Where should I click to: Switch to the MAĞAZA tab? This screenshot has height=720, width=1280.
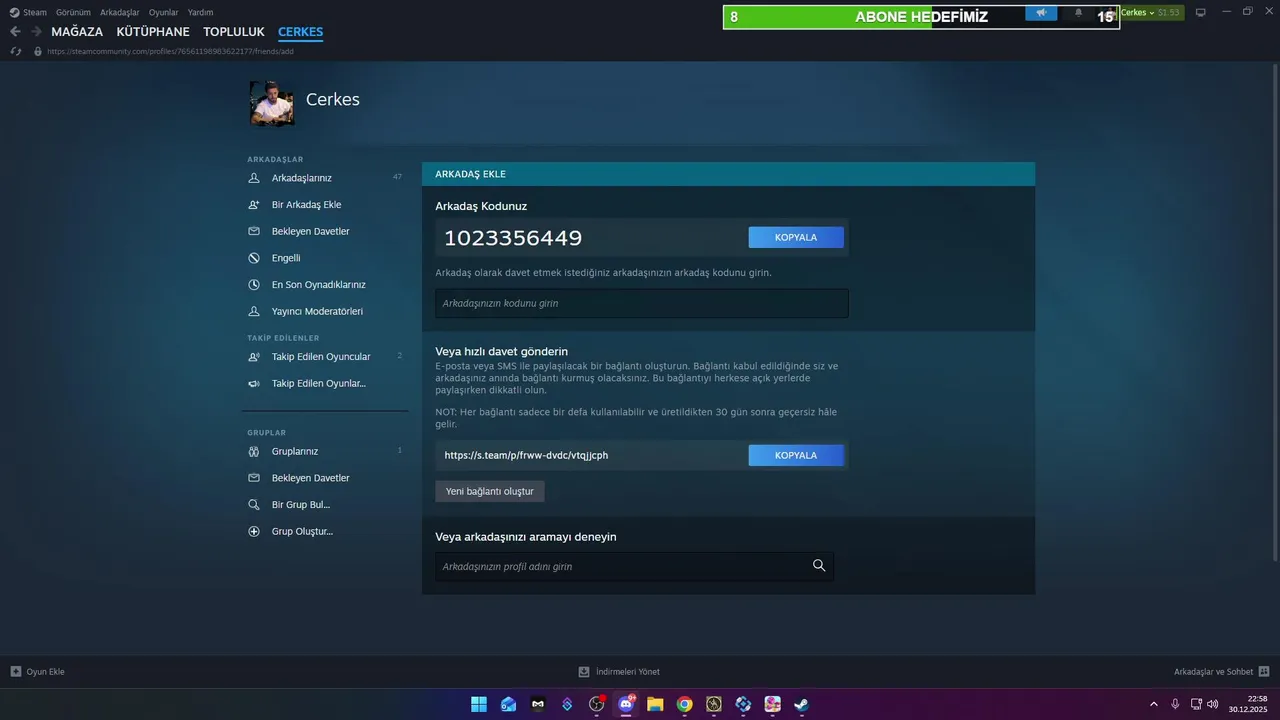[x=77, y=32]
